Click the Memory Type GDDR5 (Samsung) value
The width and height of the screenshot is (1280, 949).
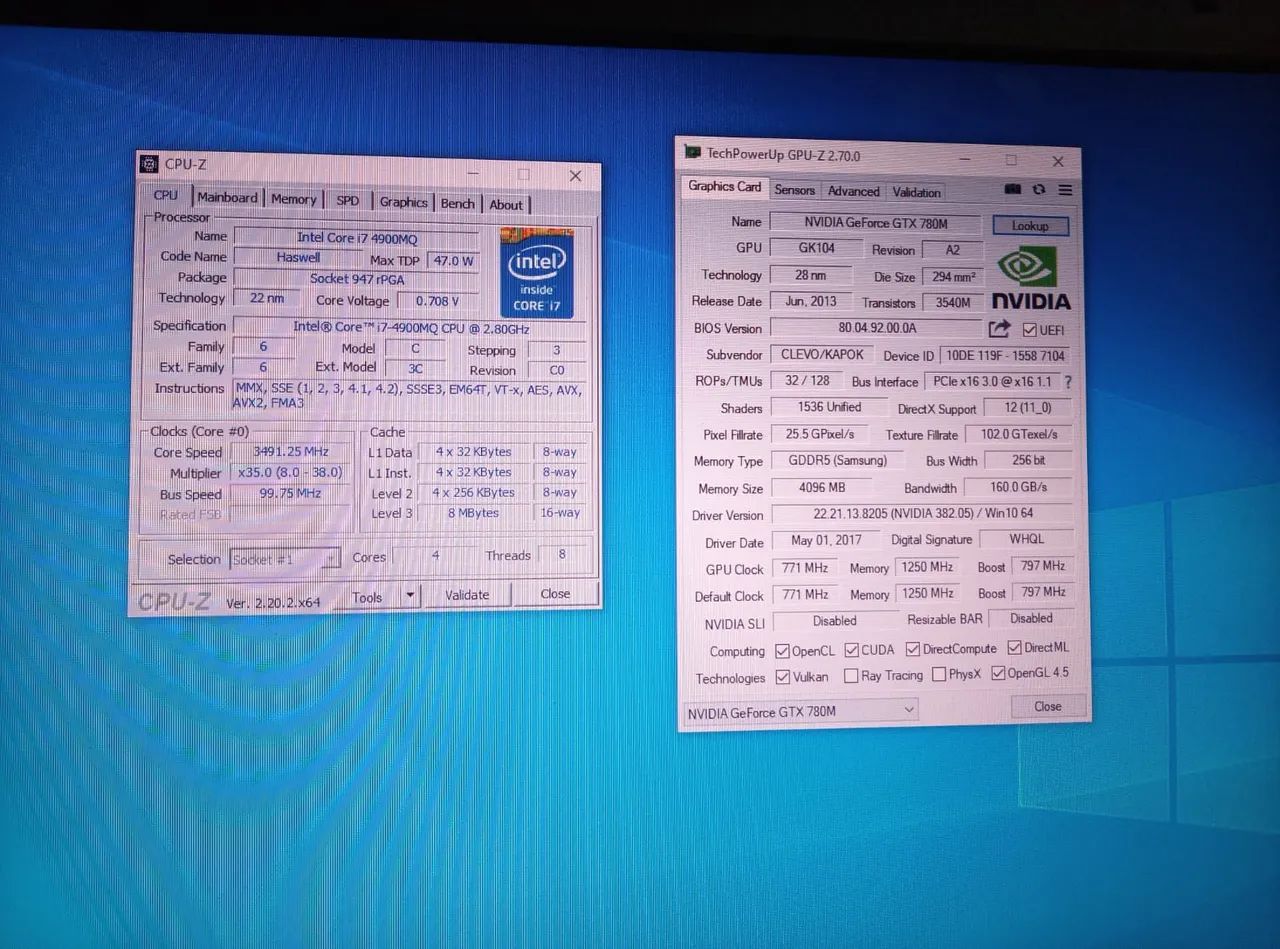tap(839, 460)
